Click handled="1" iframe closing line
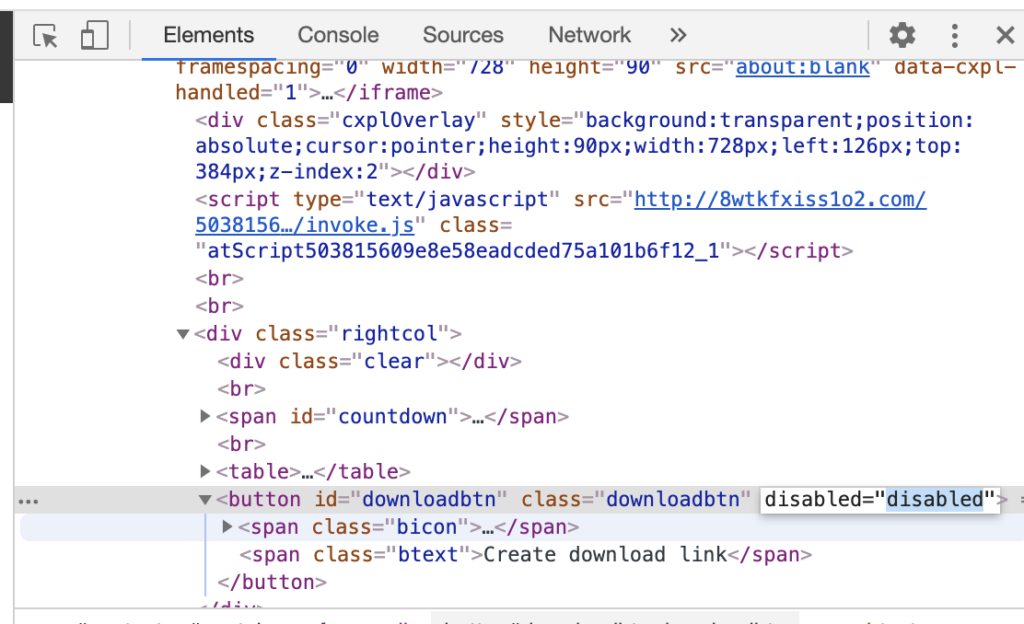 coord(309,93)
